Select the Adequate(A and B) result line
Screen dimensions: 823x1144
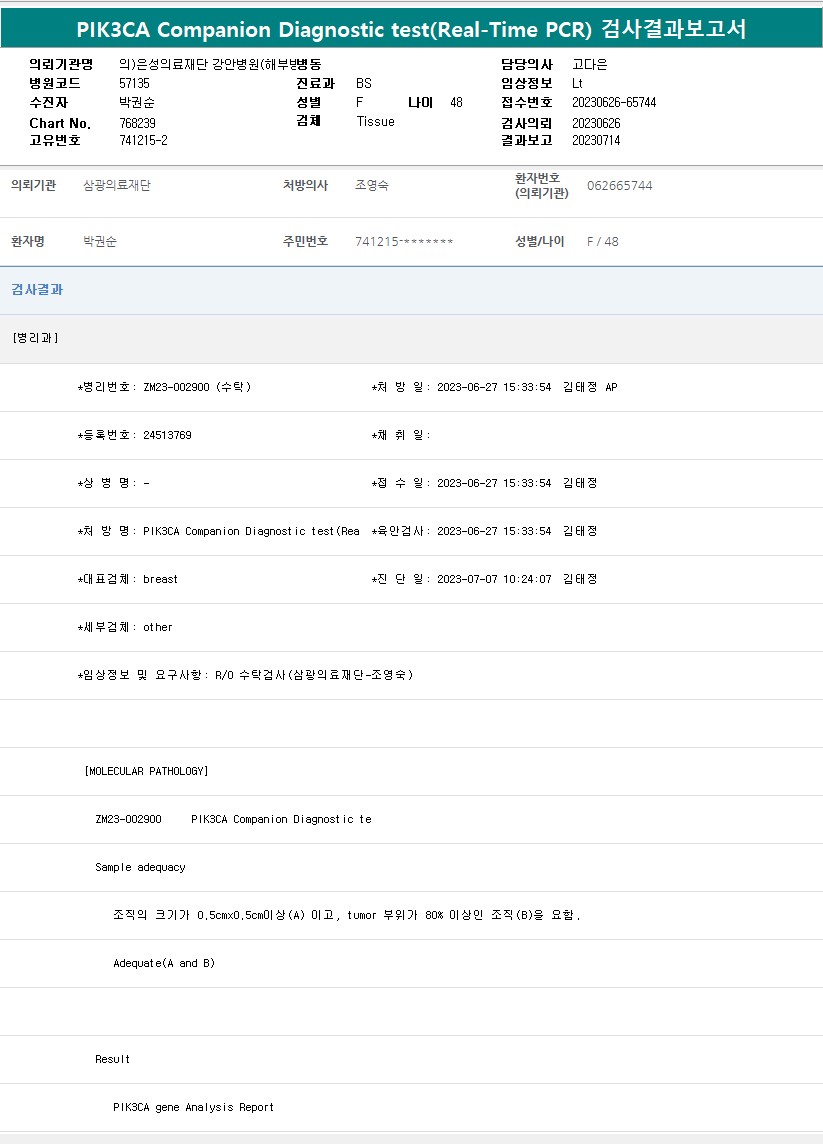(164, 963)
